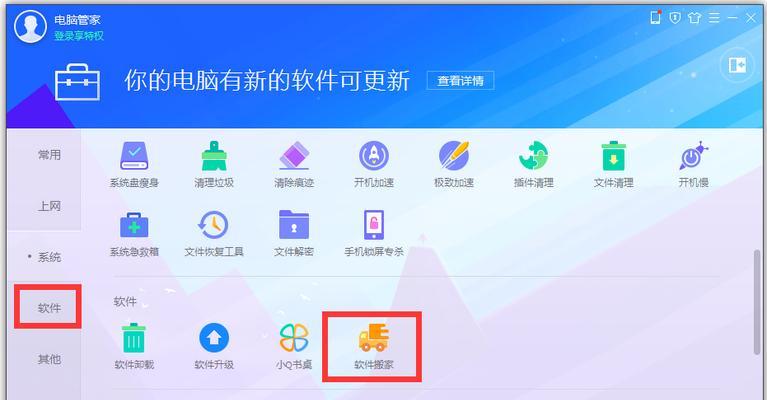Open 文件恢复工具 clock icon
Viewport: 767px width, 400px height.
[213, 225]
